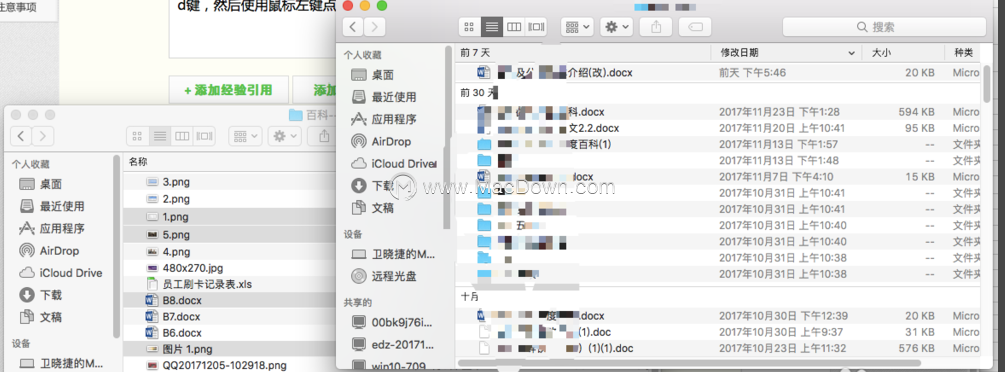
Task: Open gear action menu in rear Finder window
Action: tap(285, 136)
